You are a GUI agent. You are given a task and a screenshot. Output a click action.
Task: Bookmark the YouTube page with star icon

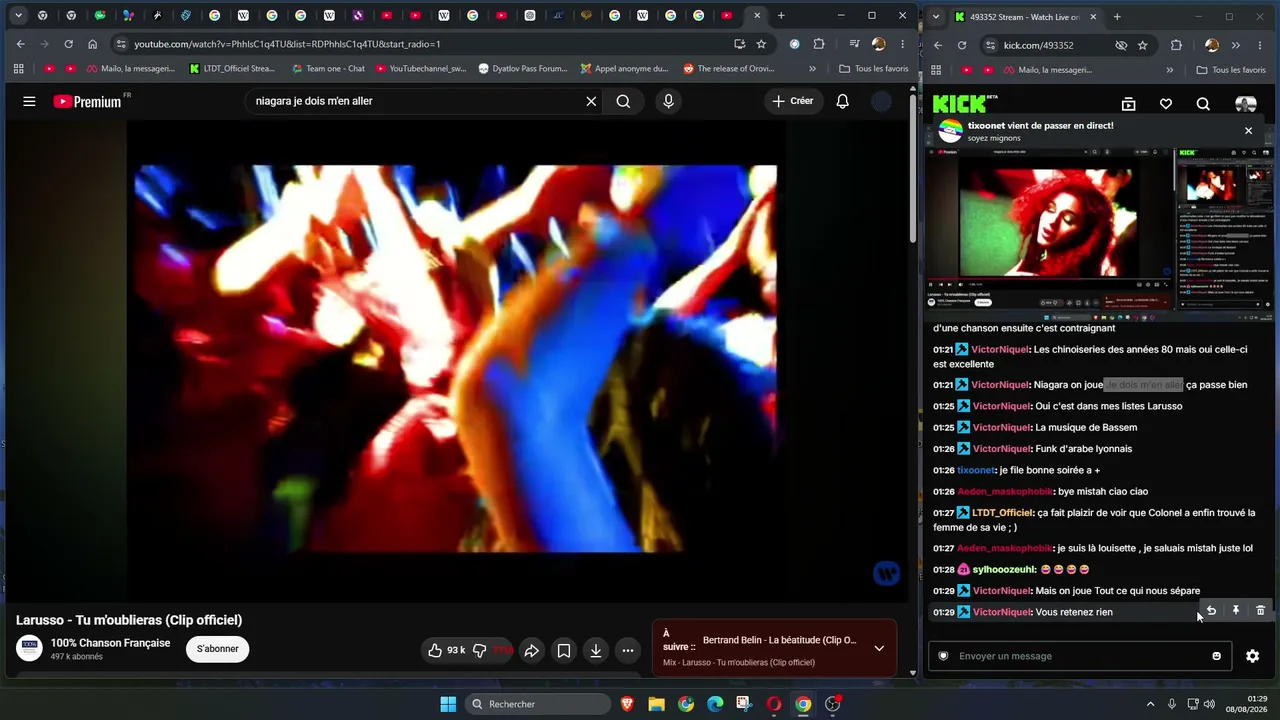761,44
